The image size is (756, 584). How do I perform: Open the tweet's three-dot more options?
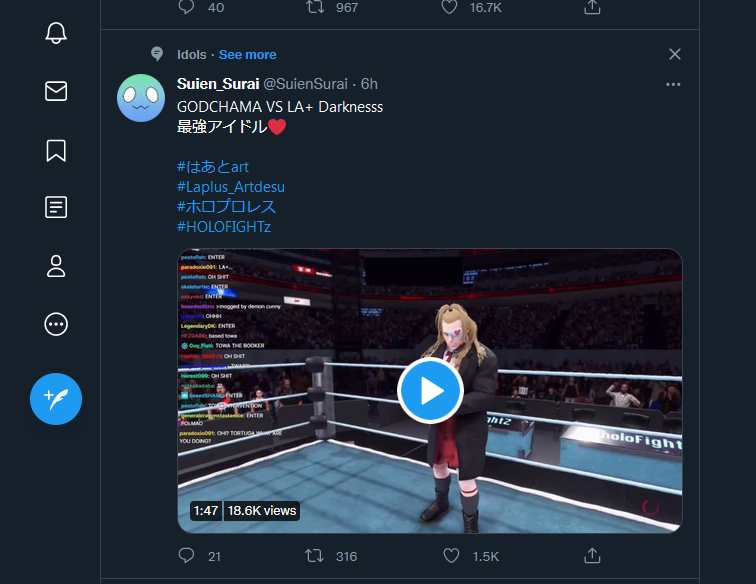(674, 84)
